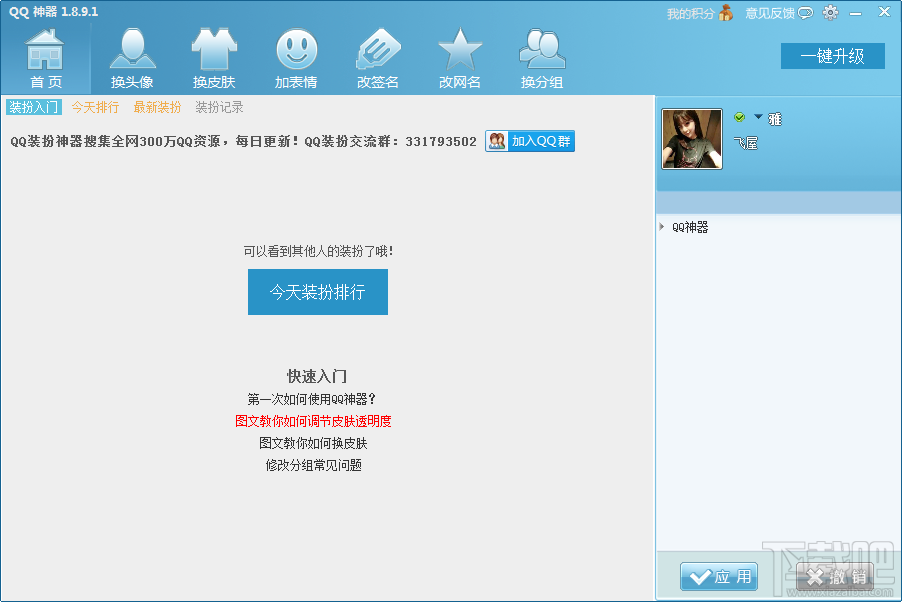The image size is (902, 602).
Task: Switch to 最新装扮 tab
Action: pos(157,107)
